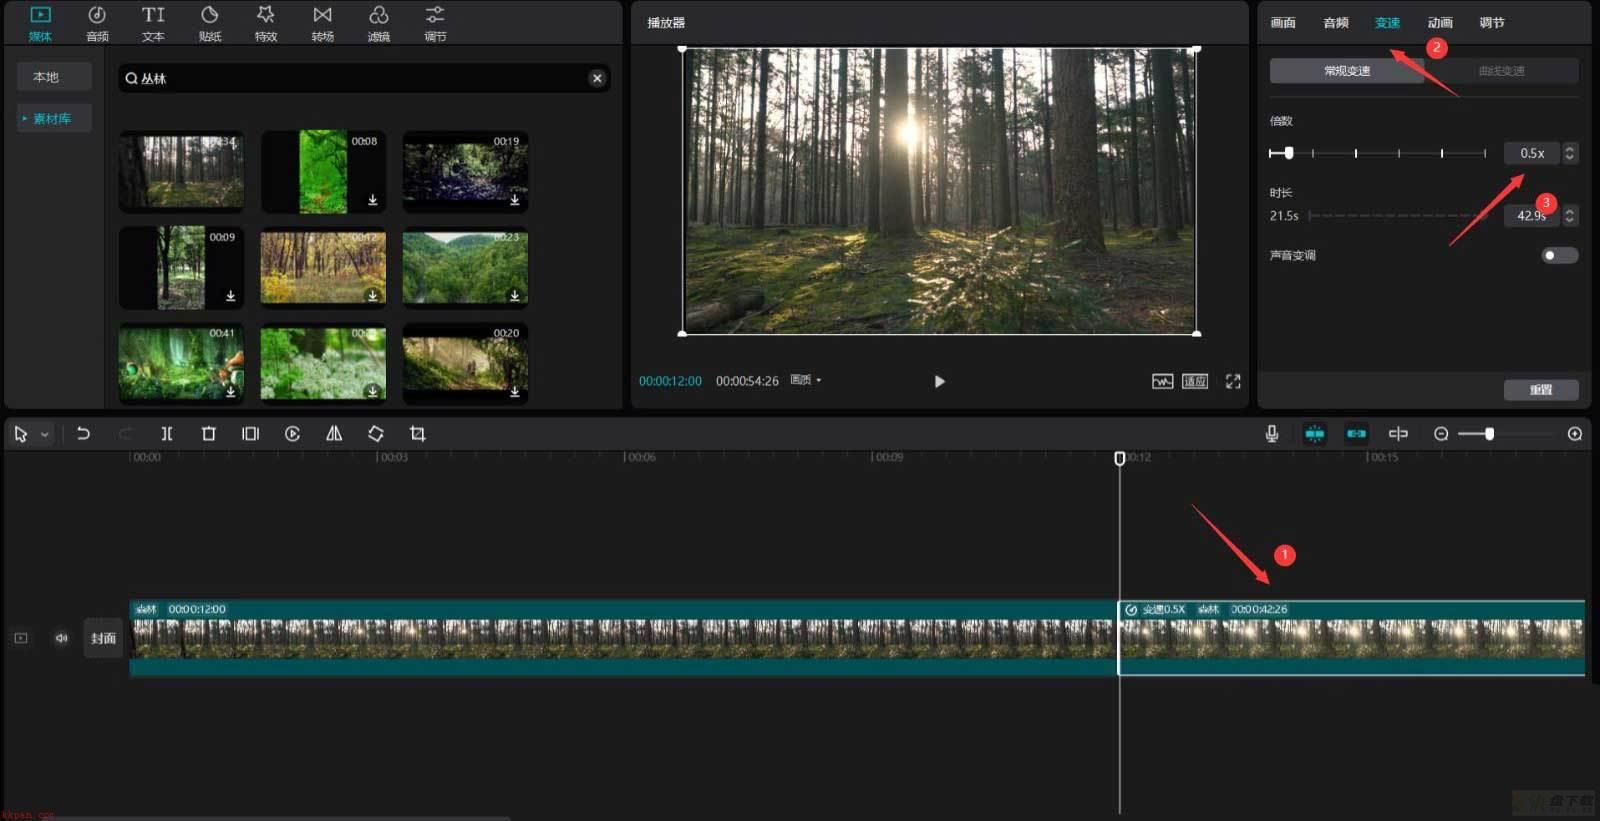Open the 转场 transitions panel
Image resolution: width=1600 pixels, height=821 pixels.
coord(322,23)
